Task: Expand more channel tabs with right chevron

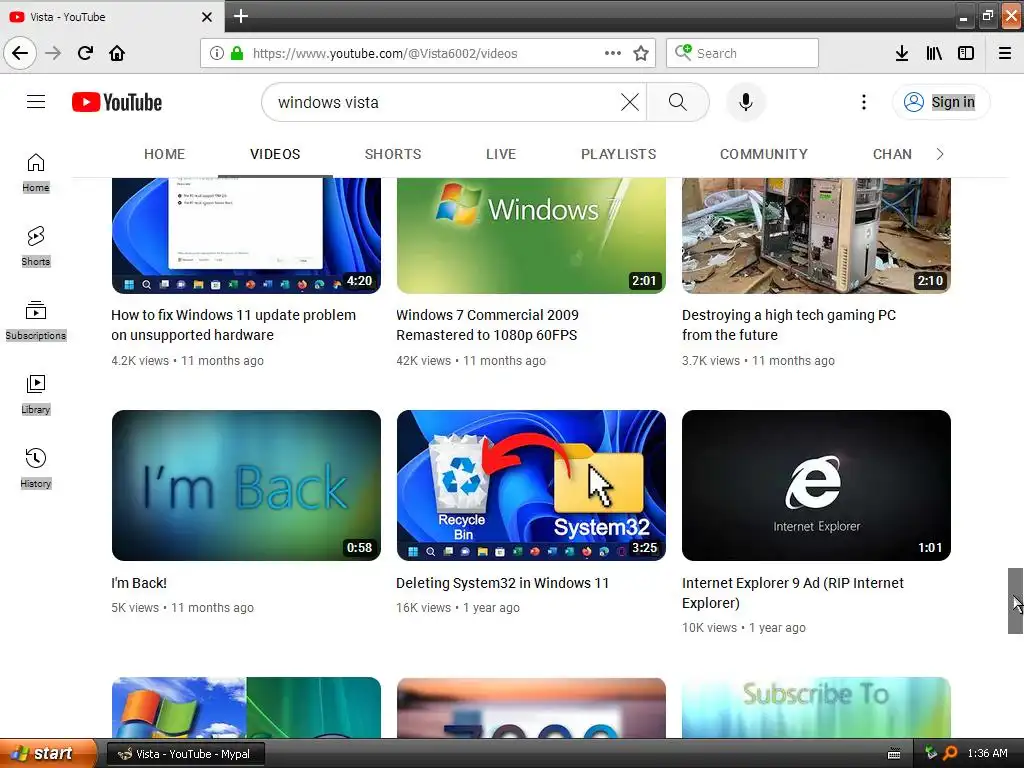Action: (x=940, y=154)
